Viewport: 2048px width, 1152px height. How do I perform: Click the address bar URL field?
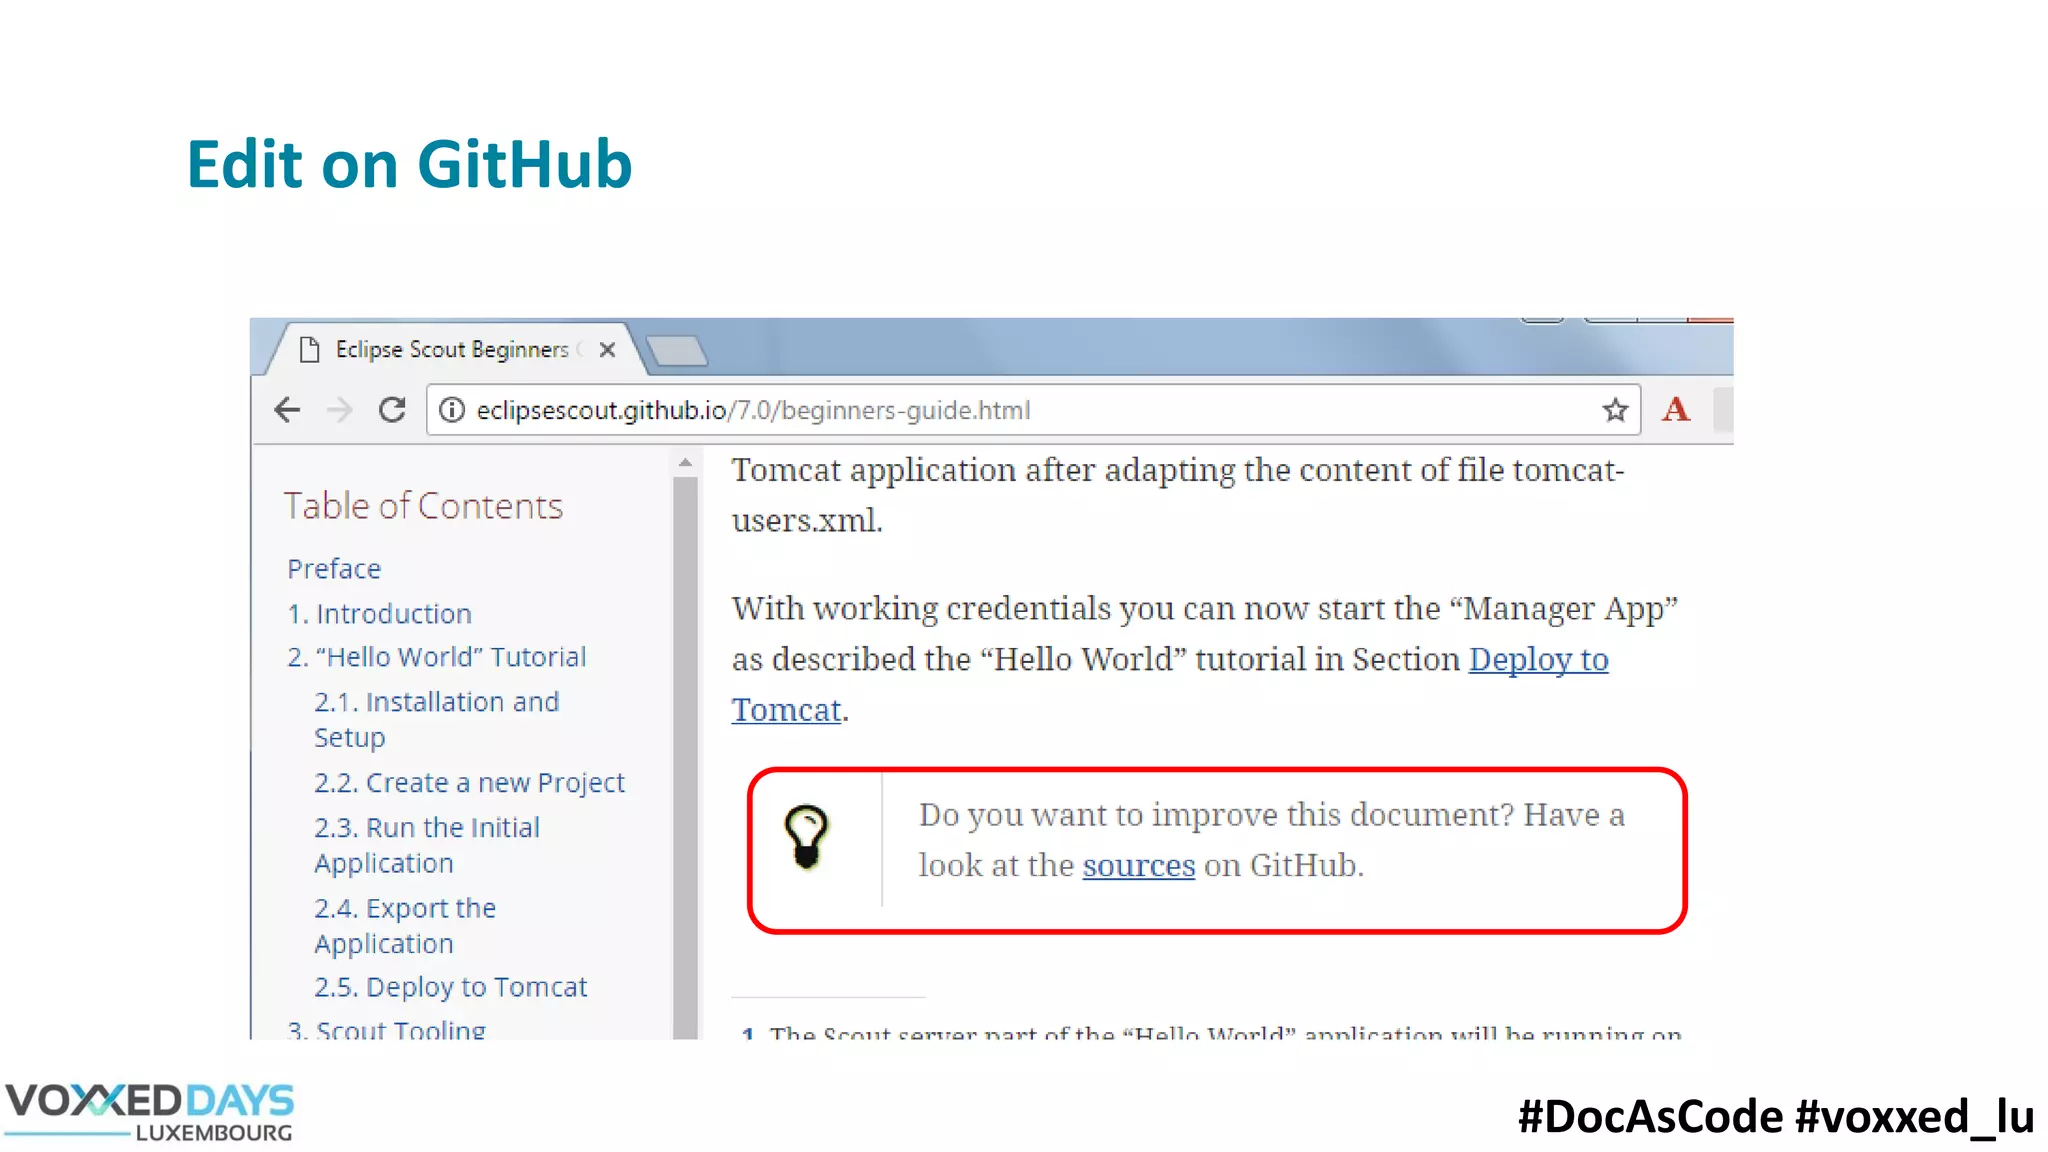1033,410
